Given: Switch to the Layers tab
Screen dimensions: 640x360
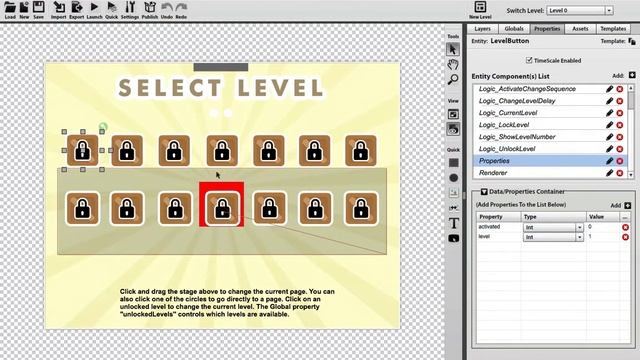Looking at the screenshot, I should [x=482, y=29].
